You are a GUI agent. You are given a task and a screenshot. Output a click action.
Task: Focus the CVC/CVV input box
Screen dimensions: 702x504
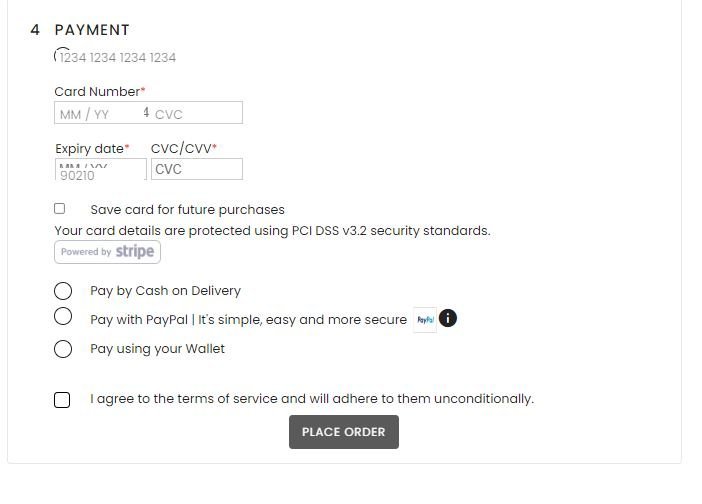[197, 169]
